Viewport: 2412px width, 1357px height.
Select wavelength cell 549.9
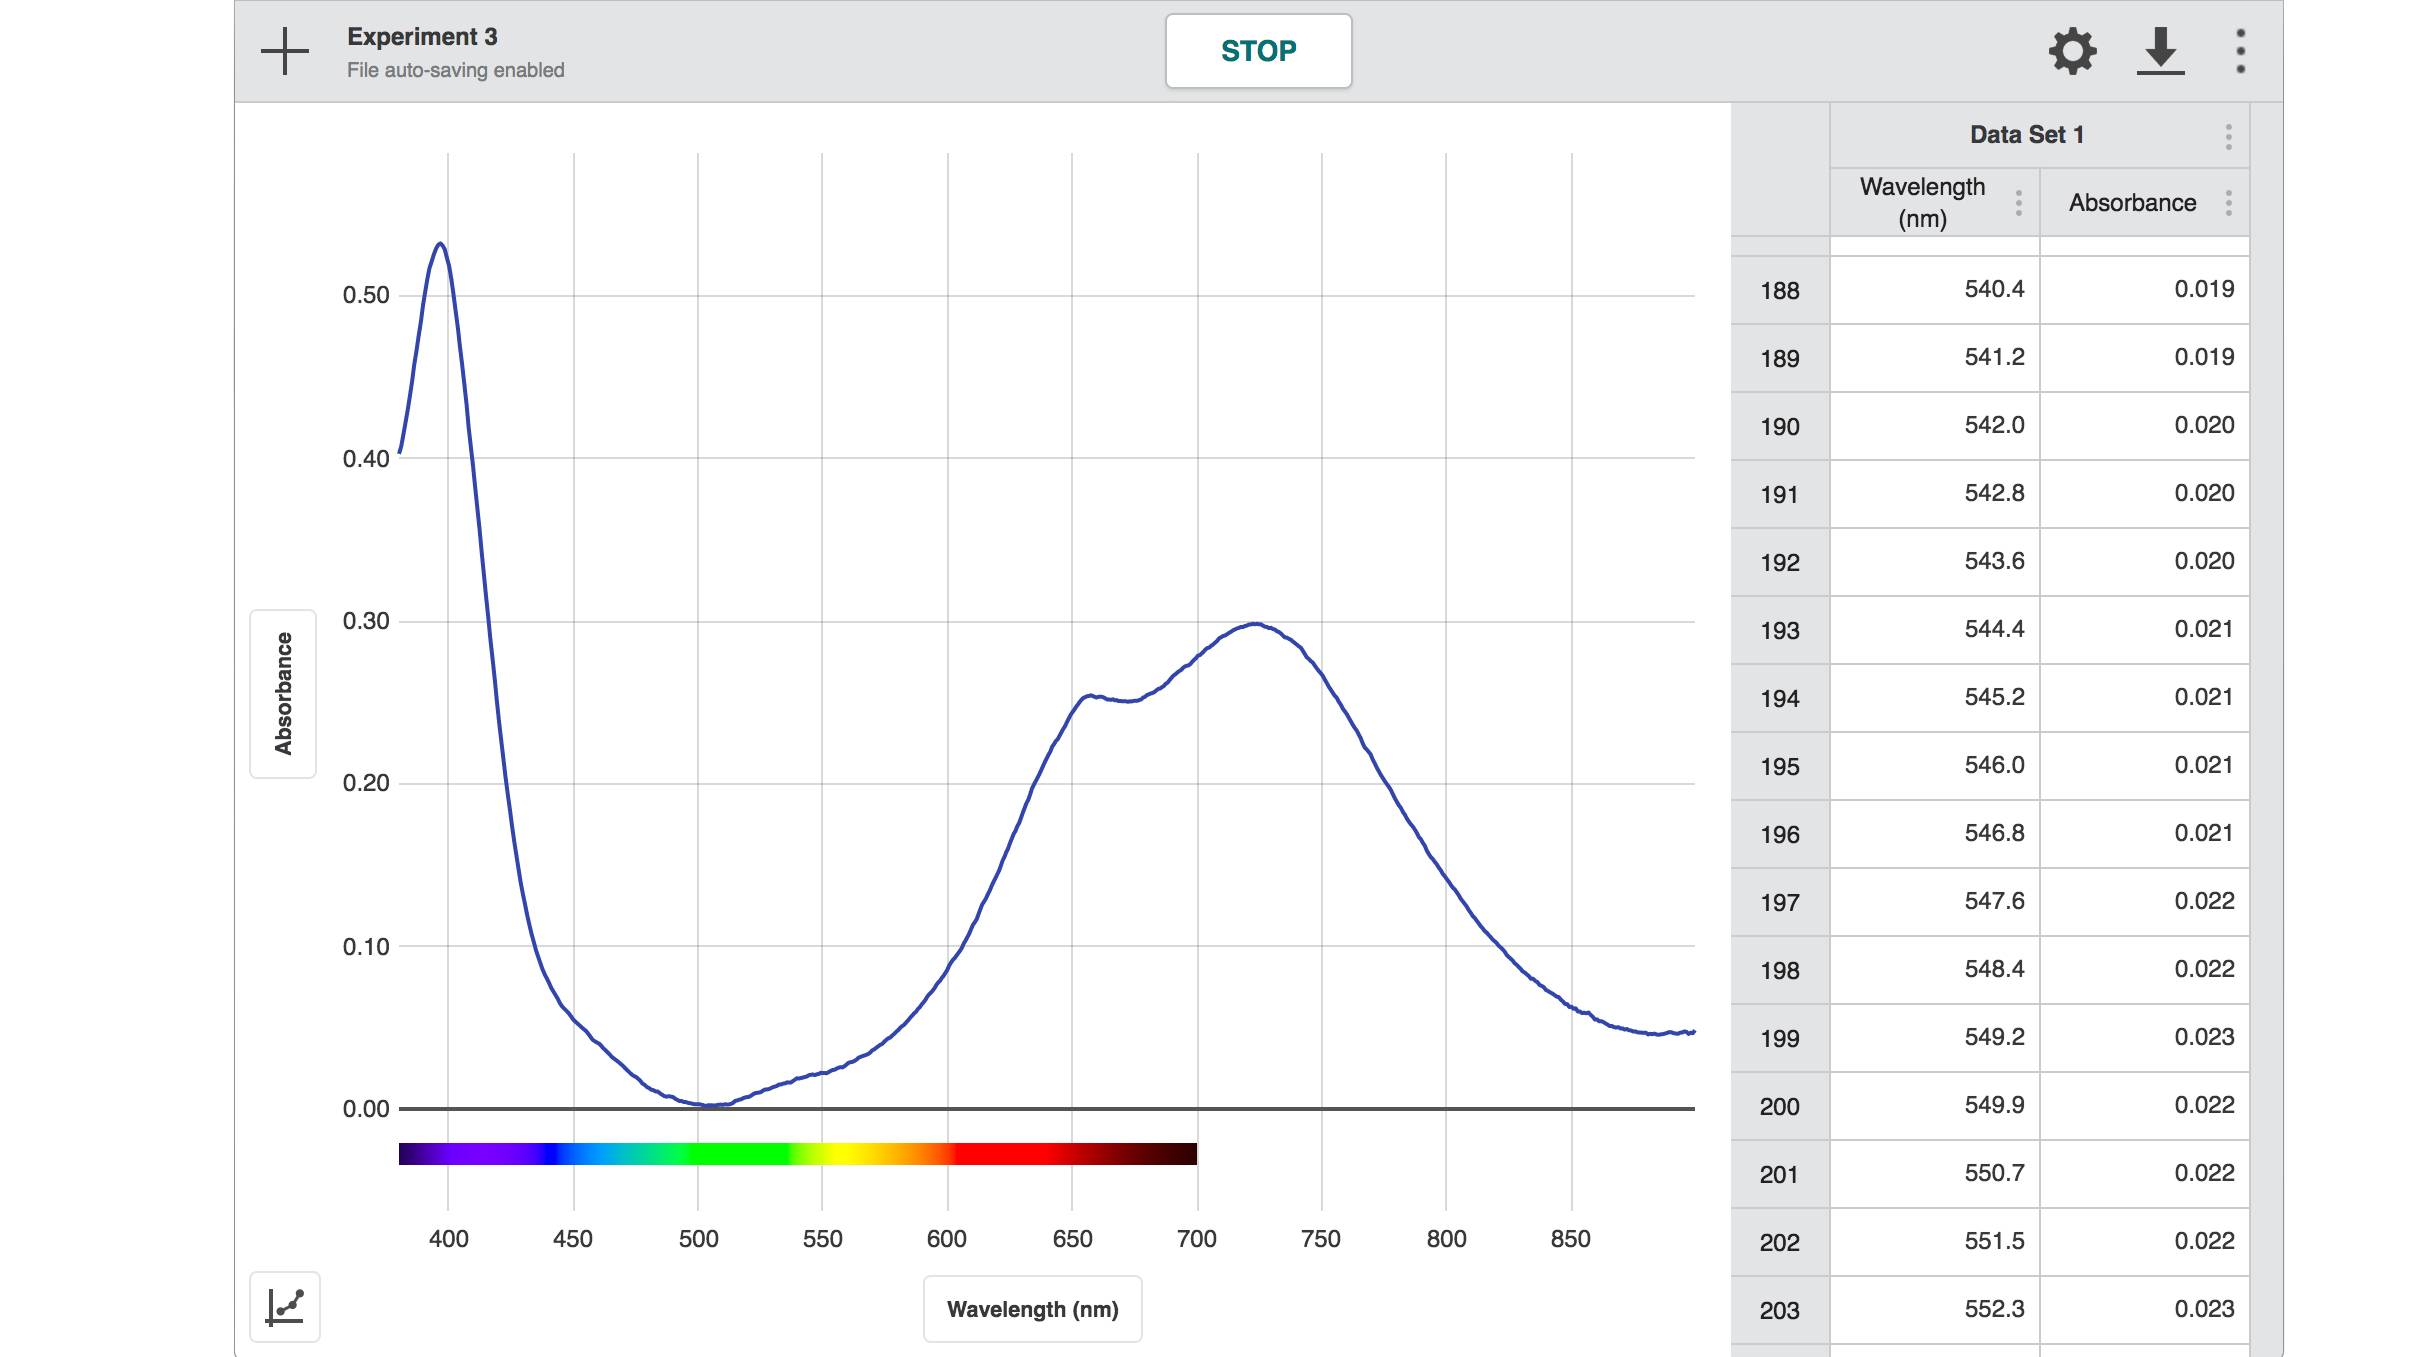(x=1935, y=1105)
